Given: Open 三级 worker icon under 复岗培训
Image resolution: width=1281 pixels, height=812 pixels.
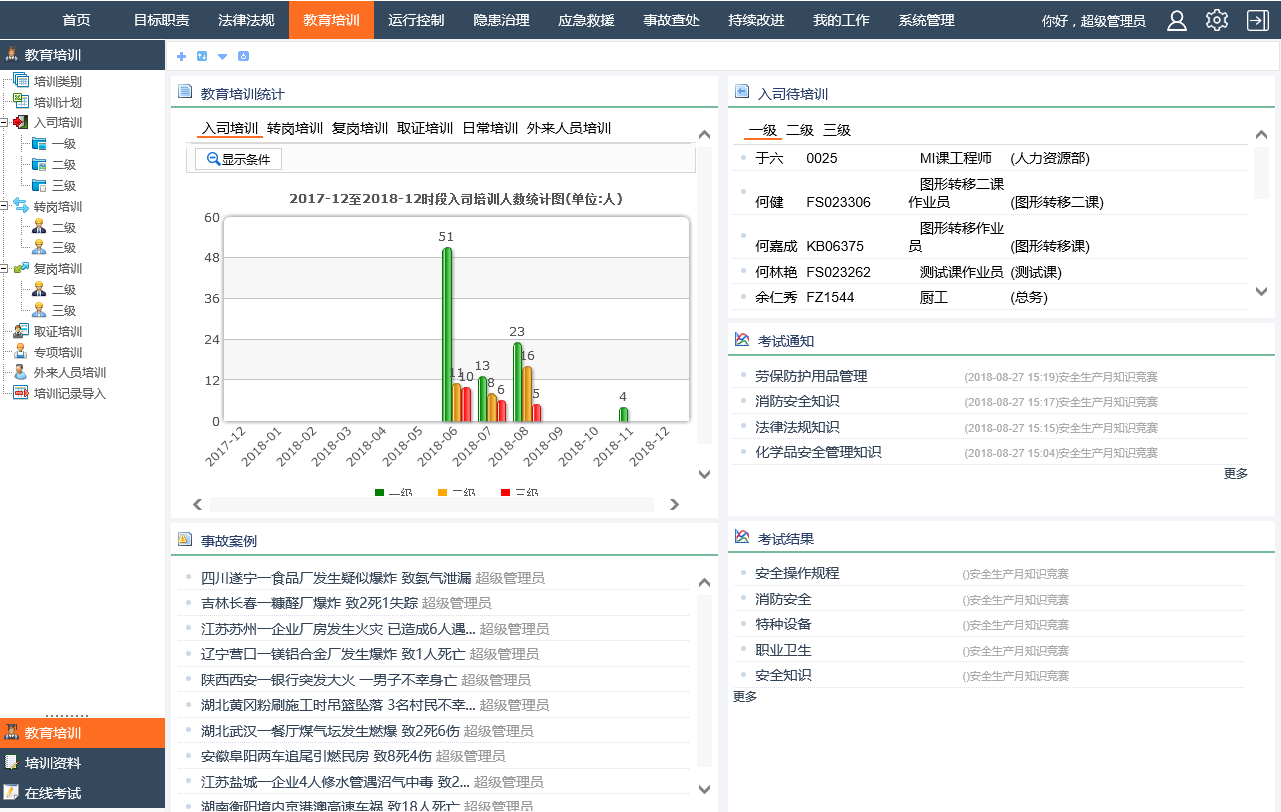Looking at the screenshot, I should coord(40,310).
